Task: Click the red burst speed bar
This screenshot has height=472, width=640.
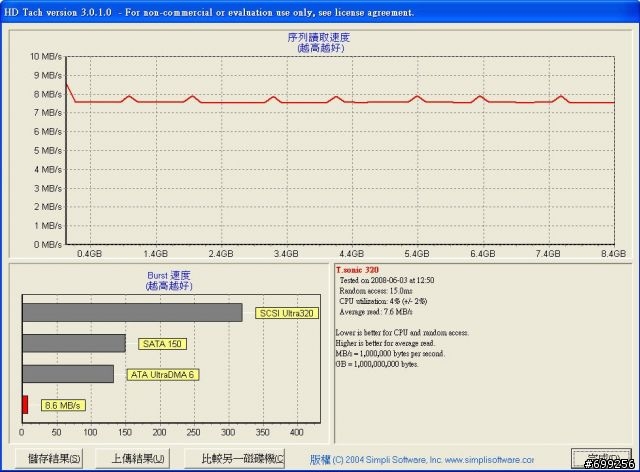Action: click(25, 404)
